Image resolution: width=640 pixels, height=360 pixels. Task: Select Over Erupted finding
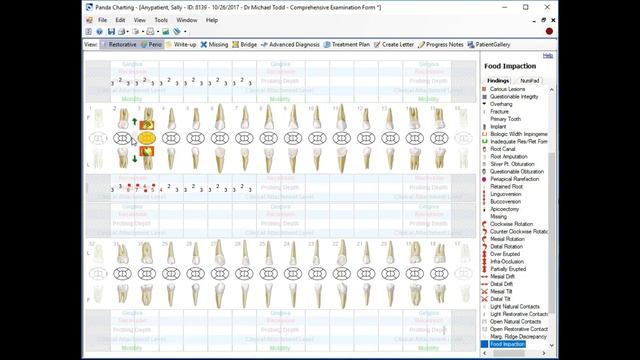505,254
